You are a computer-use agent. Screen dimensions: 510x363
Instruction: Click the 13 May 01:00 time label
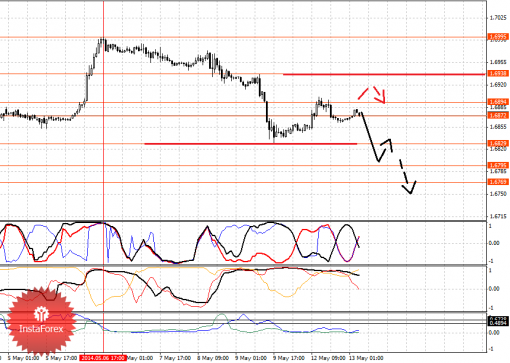click(x=366, y=358)
